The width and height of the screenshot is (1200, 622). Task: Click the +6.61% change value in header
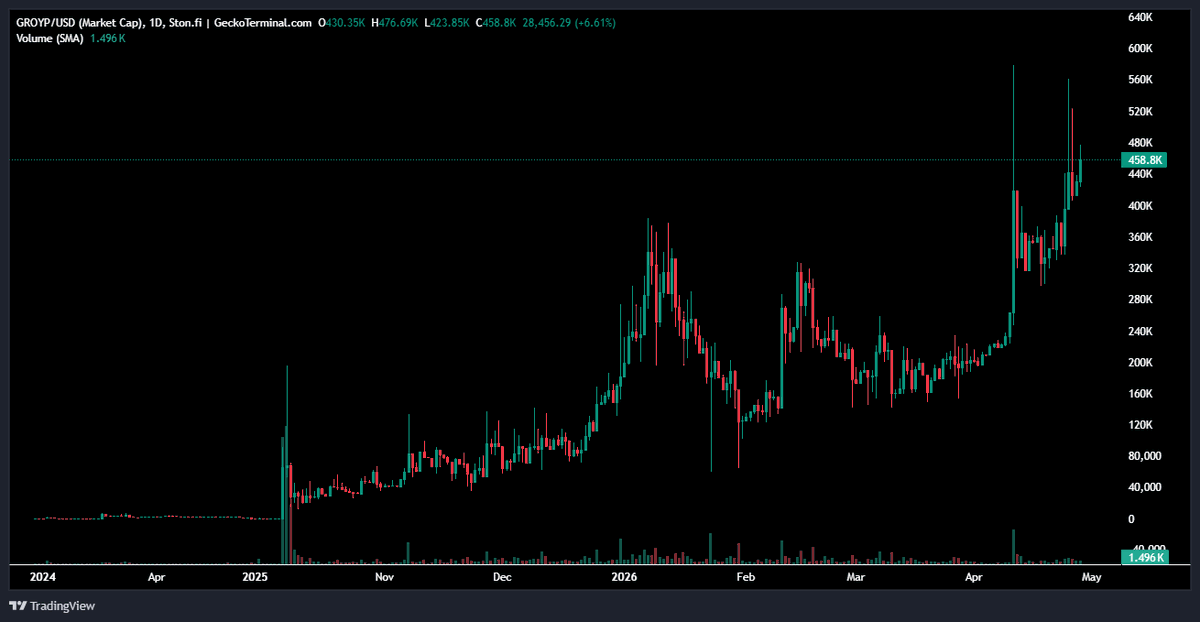coord(594,22)
